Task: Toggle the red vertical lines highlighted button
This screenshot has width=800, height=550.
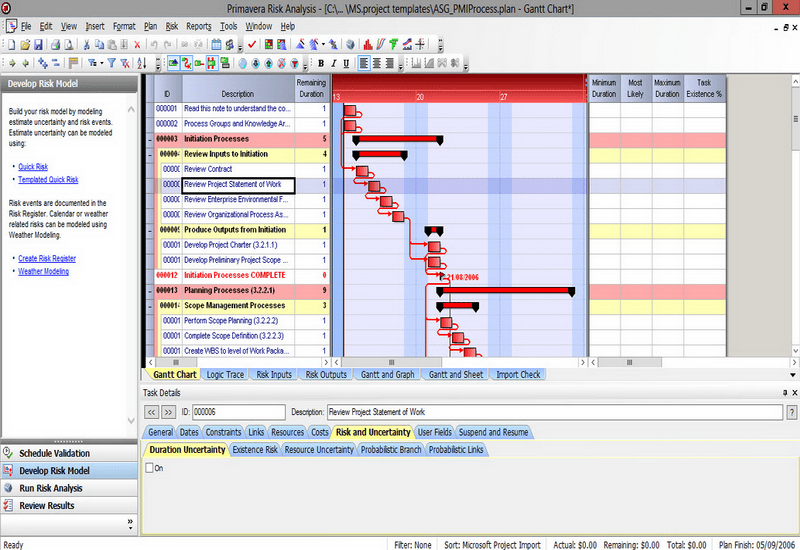Action: (212, 63)
